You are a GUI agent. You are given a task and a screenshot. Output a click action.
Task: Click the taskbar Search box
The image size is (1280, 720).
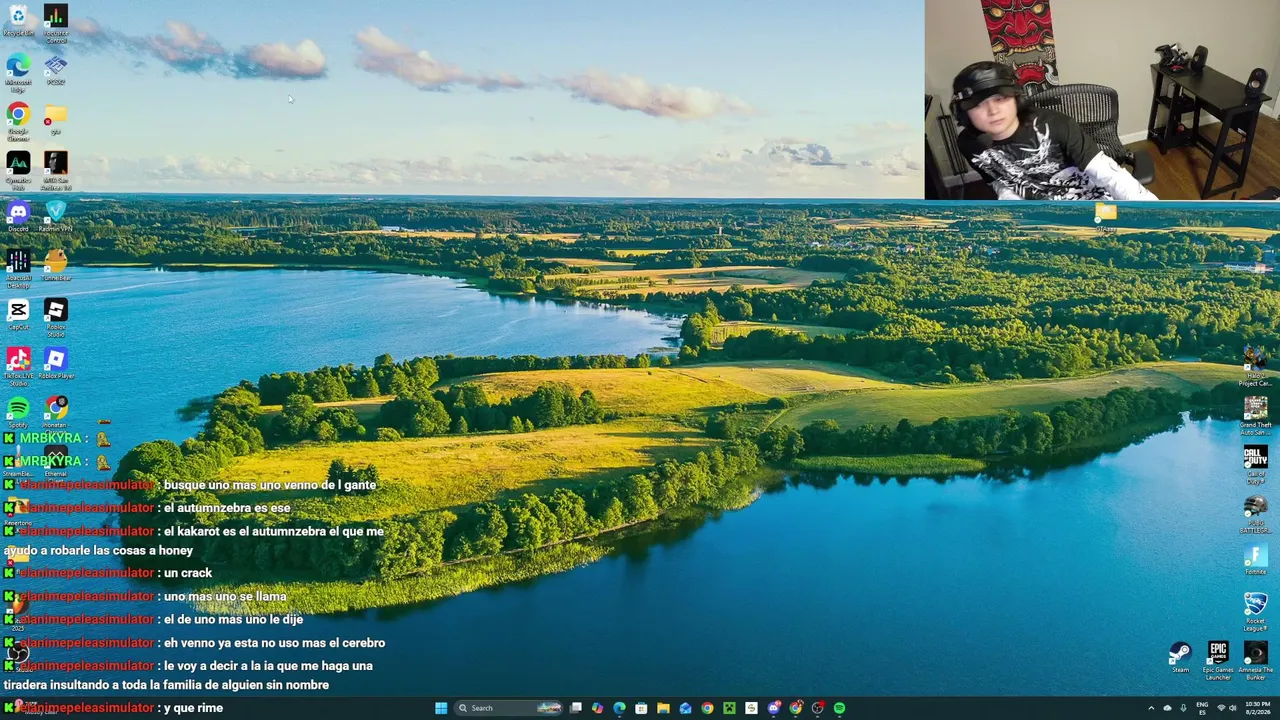pos(510,708)
